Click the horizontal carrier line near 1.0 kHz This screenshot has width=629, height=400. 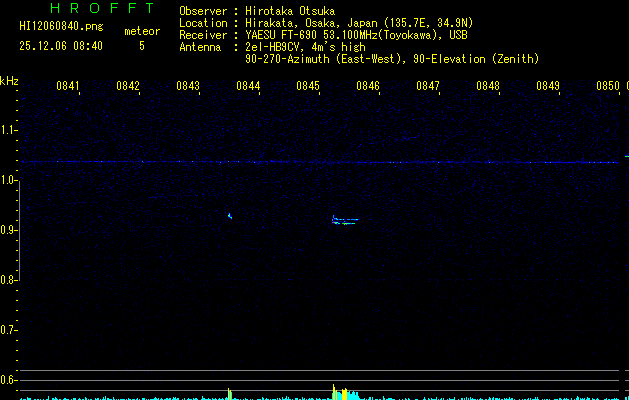point(320,162)
